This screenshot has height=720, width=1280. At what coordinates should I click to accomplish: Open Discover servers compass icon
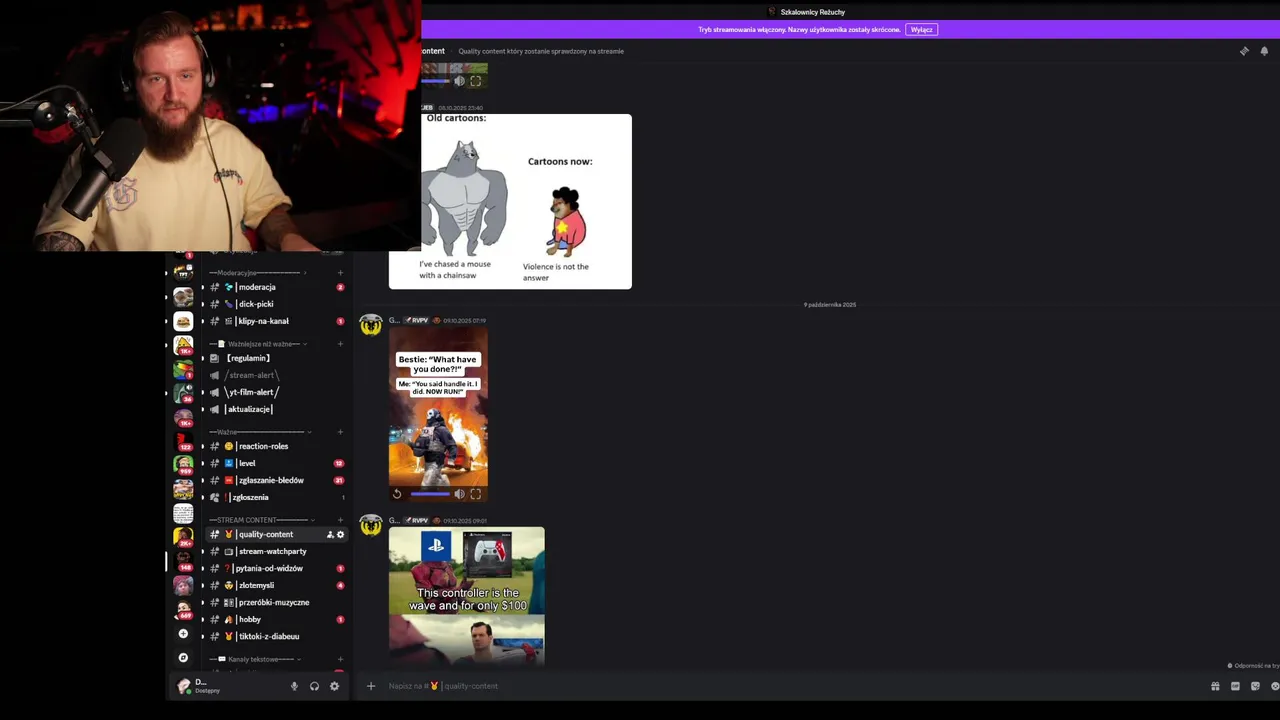click(x=183, y=658)
